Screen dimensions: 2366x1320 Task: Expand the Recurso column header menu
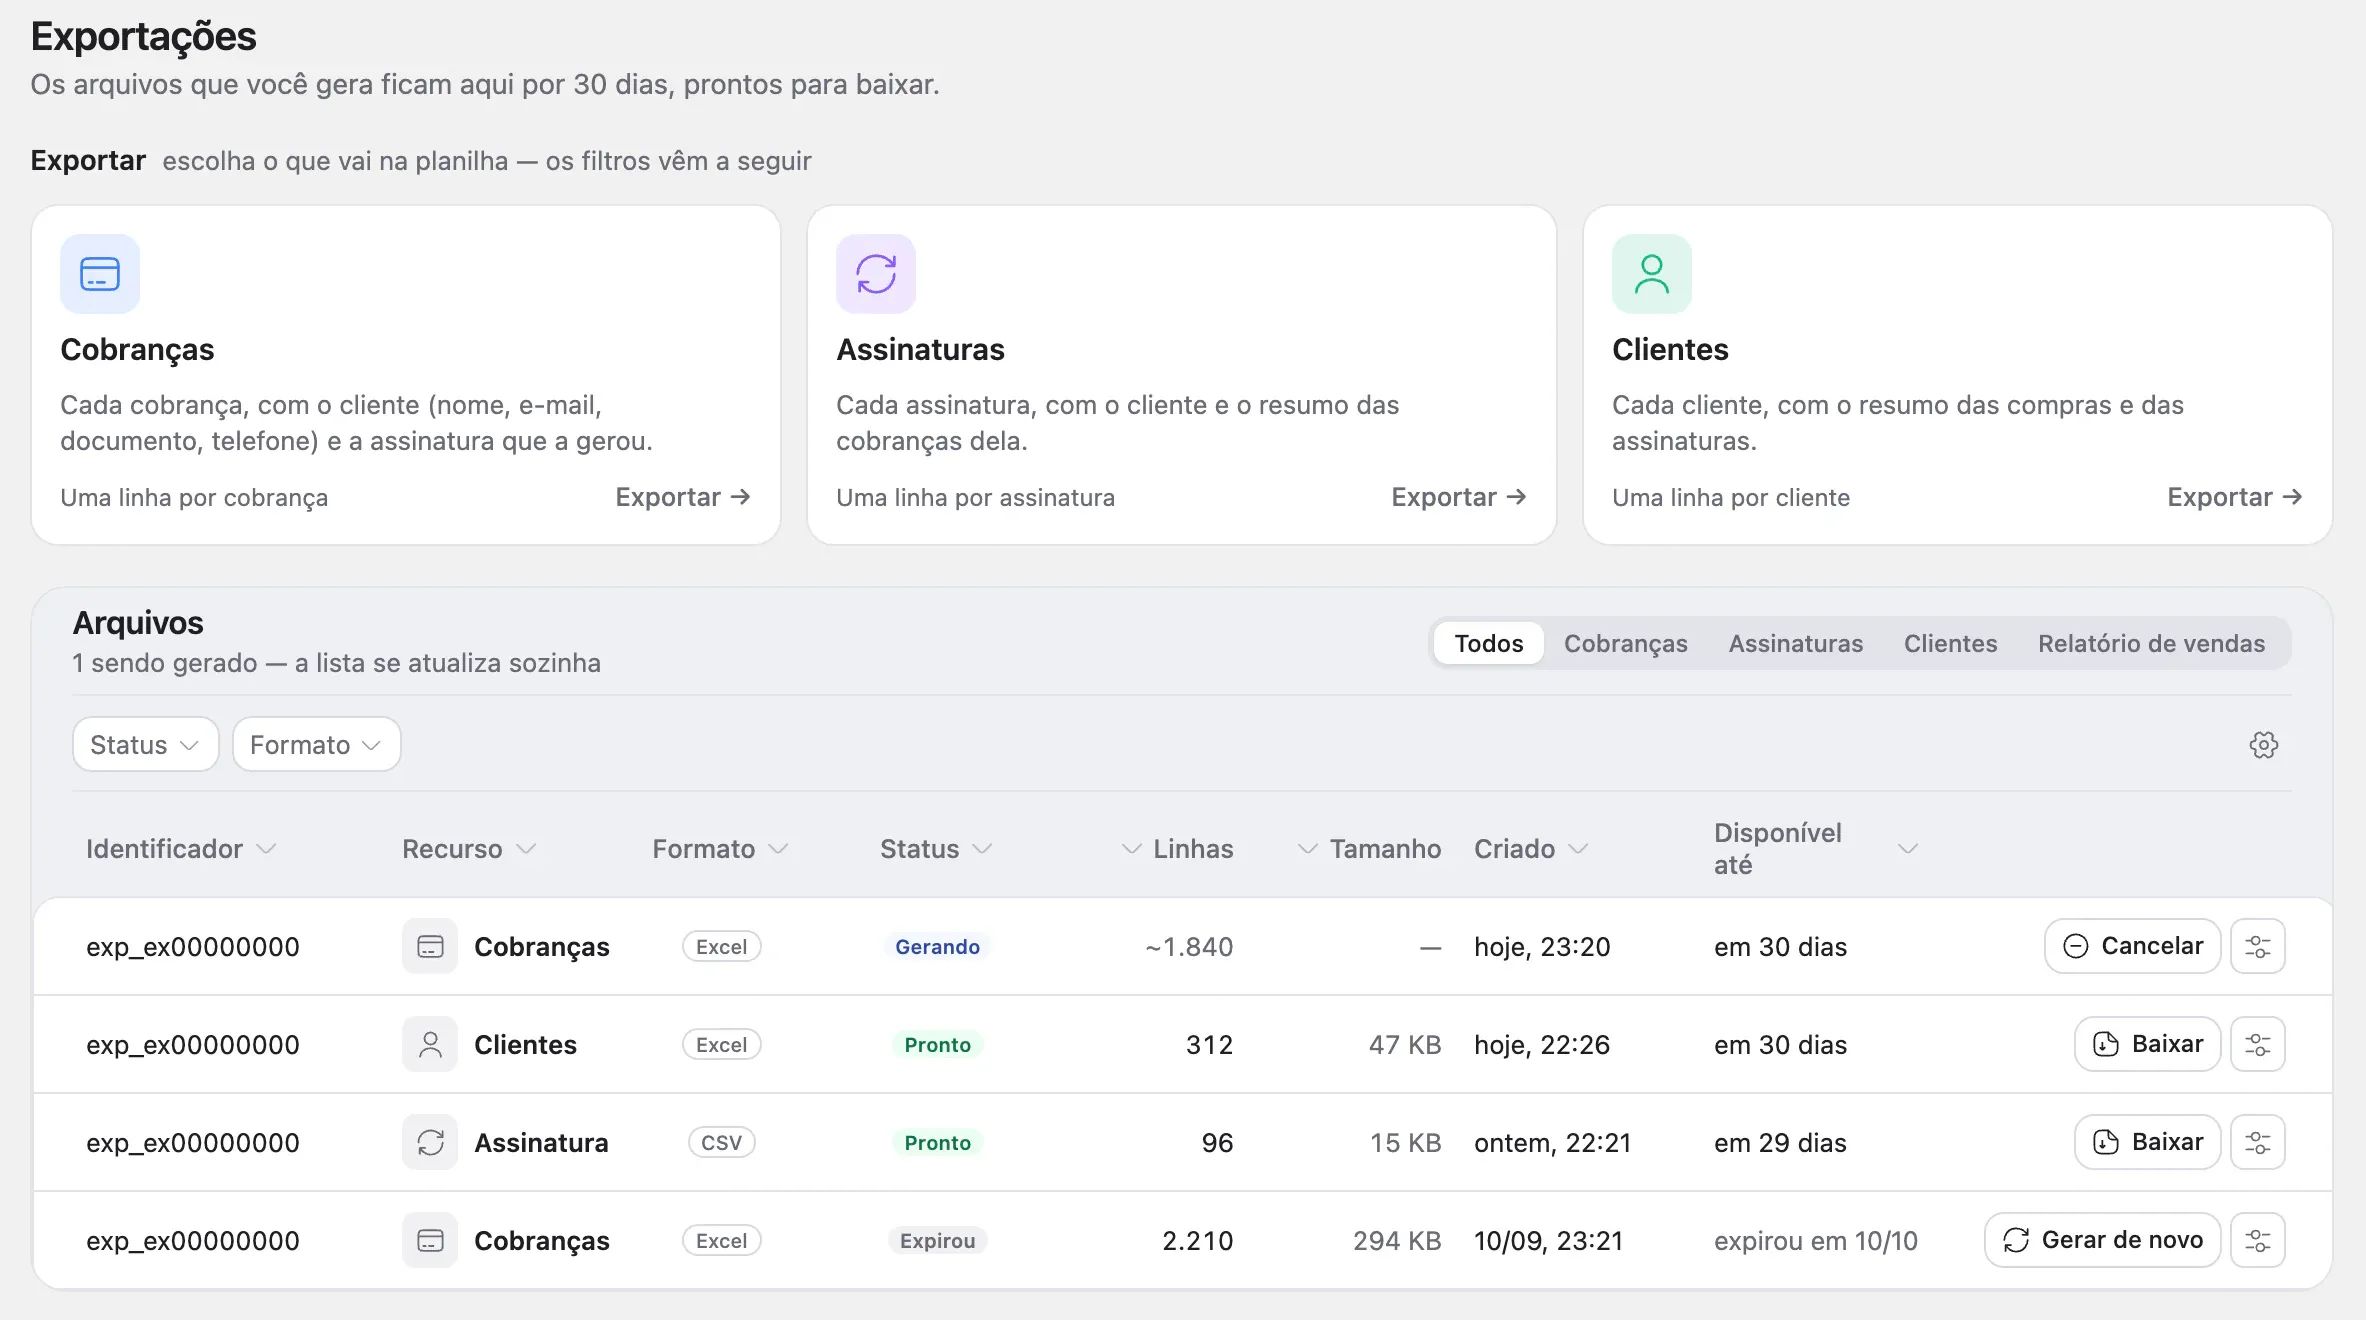coord(469,849)
